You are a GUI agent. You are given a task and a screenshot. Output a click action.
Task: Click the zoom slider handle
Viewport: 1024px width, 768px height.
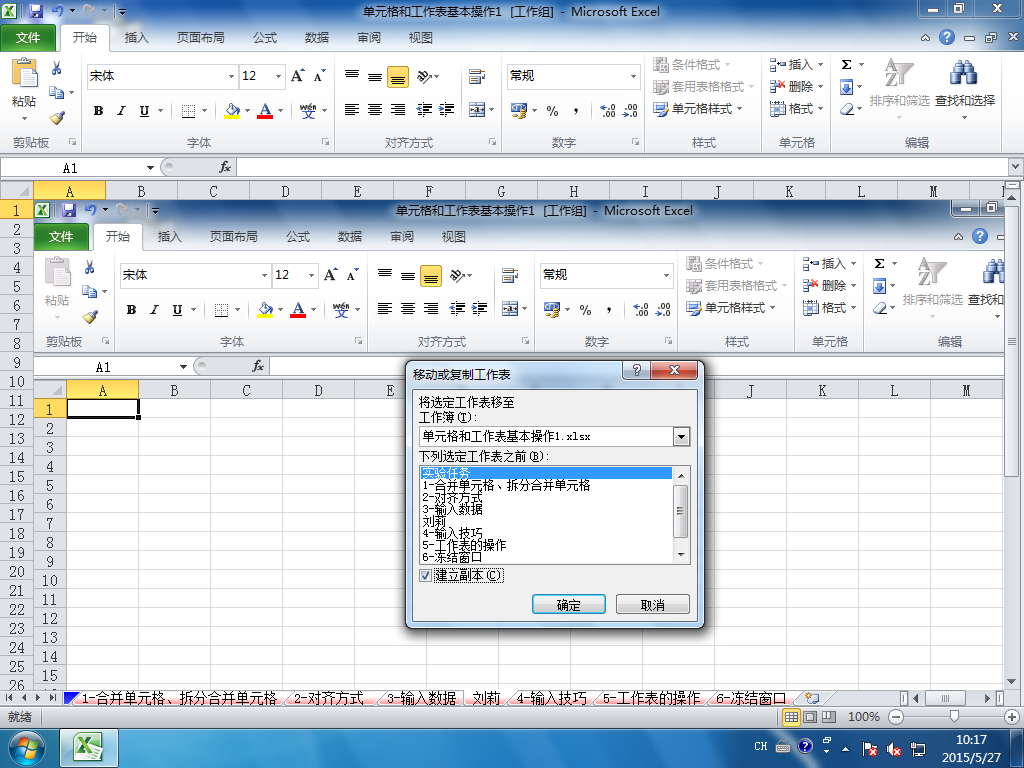click(x=954, y=717)
